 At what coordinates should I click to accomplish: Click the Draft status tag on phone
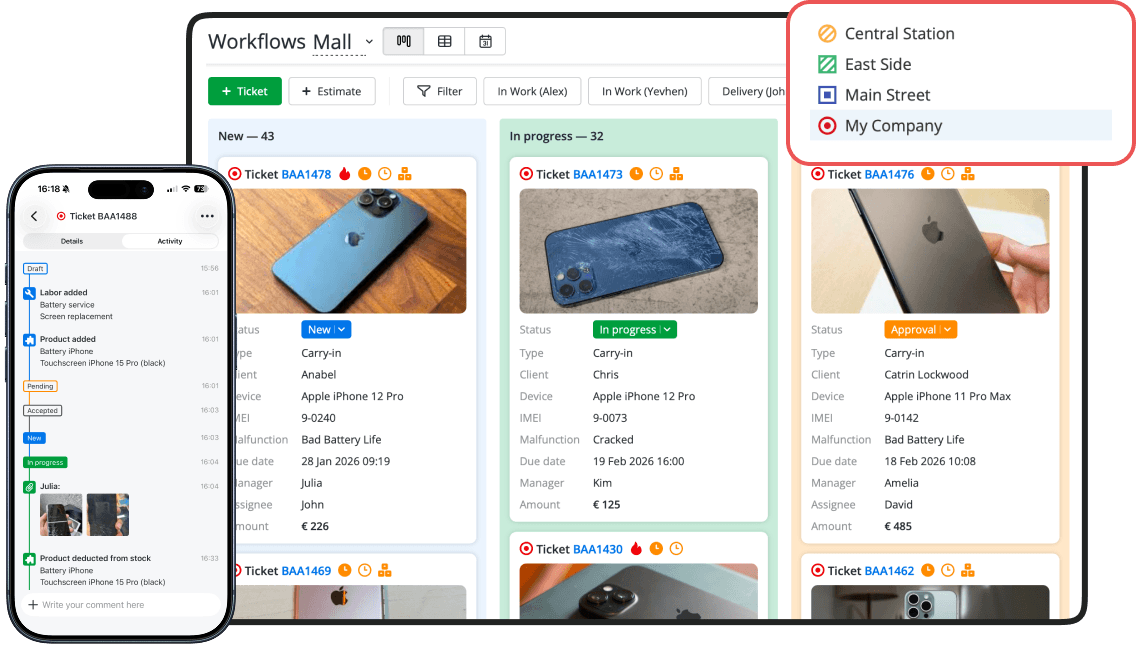point(36,268)
